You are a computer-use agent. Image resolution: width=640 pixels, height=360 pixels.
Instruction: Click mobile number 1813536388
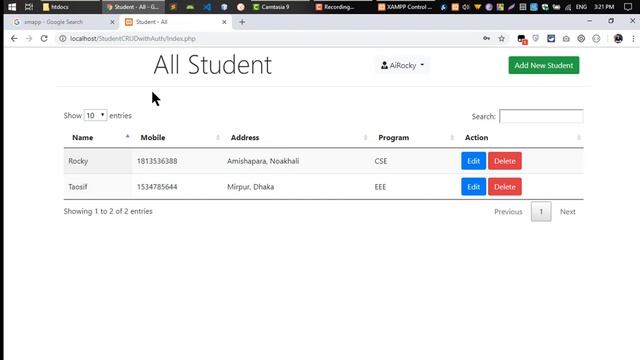pos(157,161)
